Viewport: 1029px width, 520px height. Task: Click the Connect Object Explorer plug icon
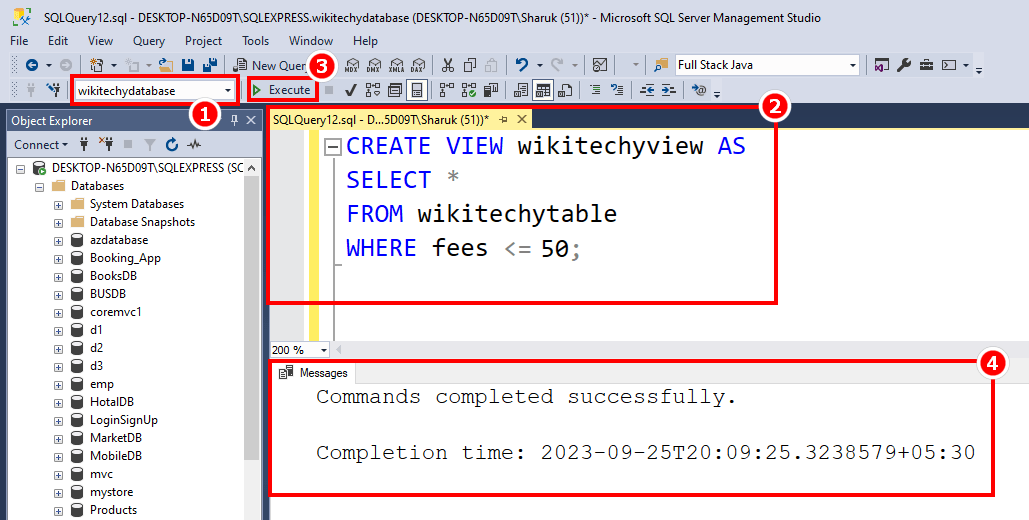[x=84, y=144]
